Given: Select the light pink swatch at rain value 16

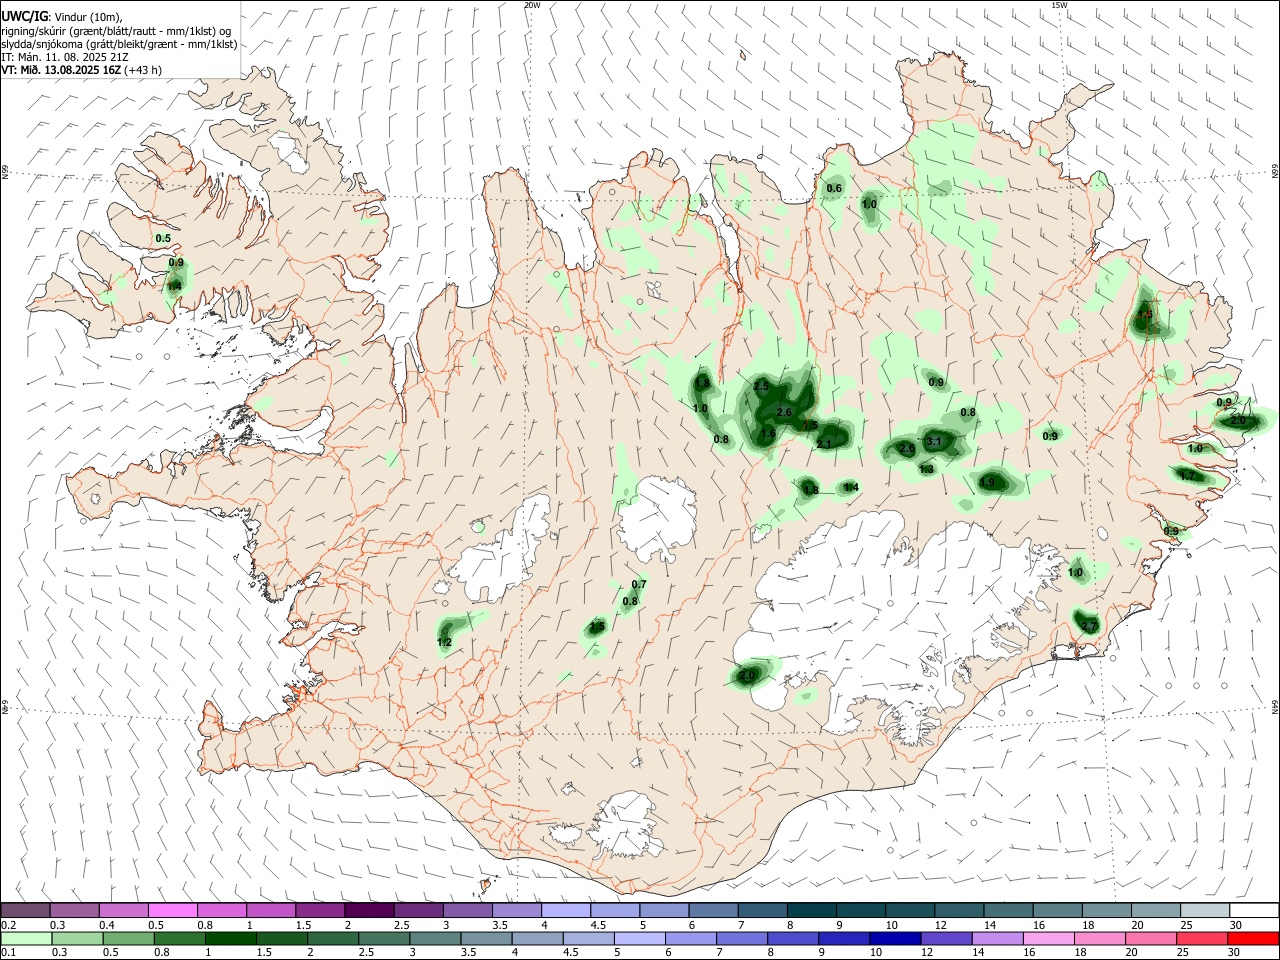Looking at the screenshot, I should 1048,938.
